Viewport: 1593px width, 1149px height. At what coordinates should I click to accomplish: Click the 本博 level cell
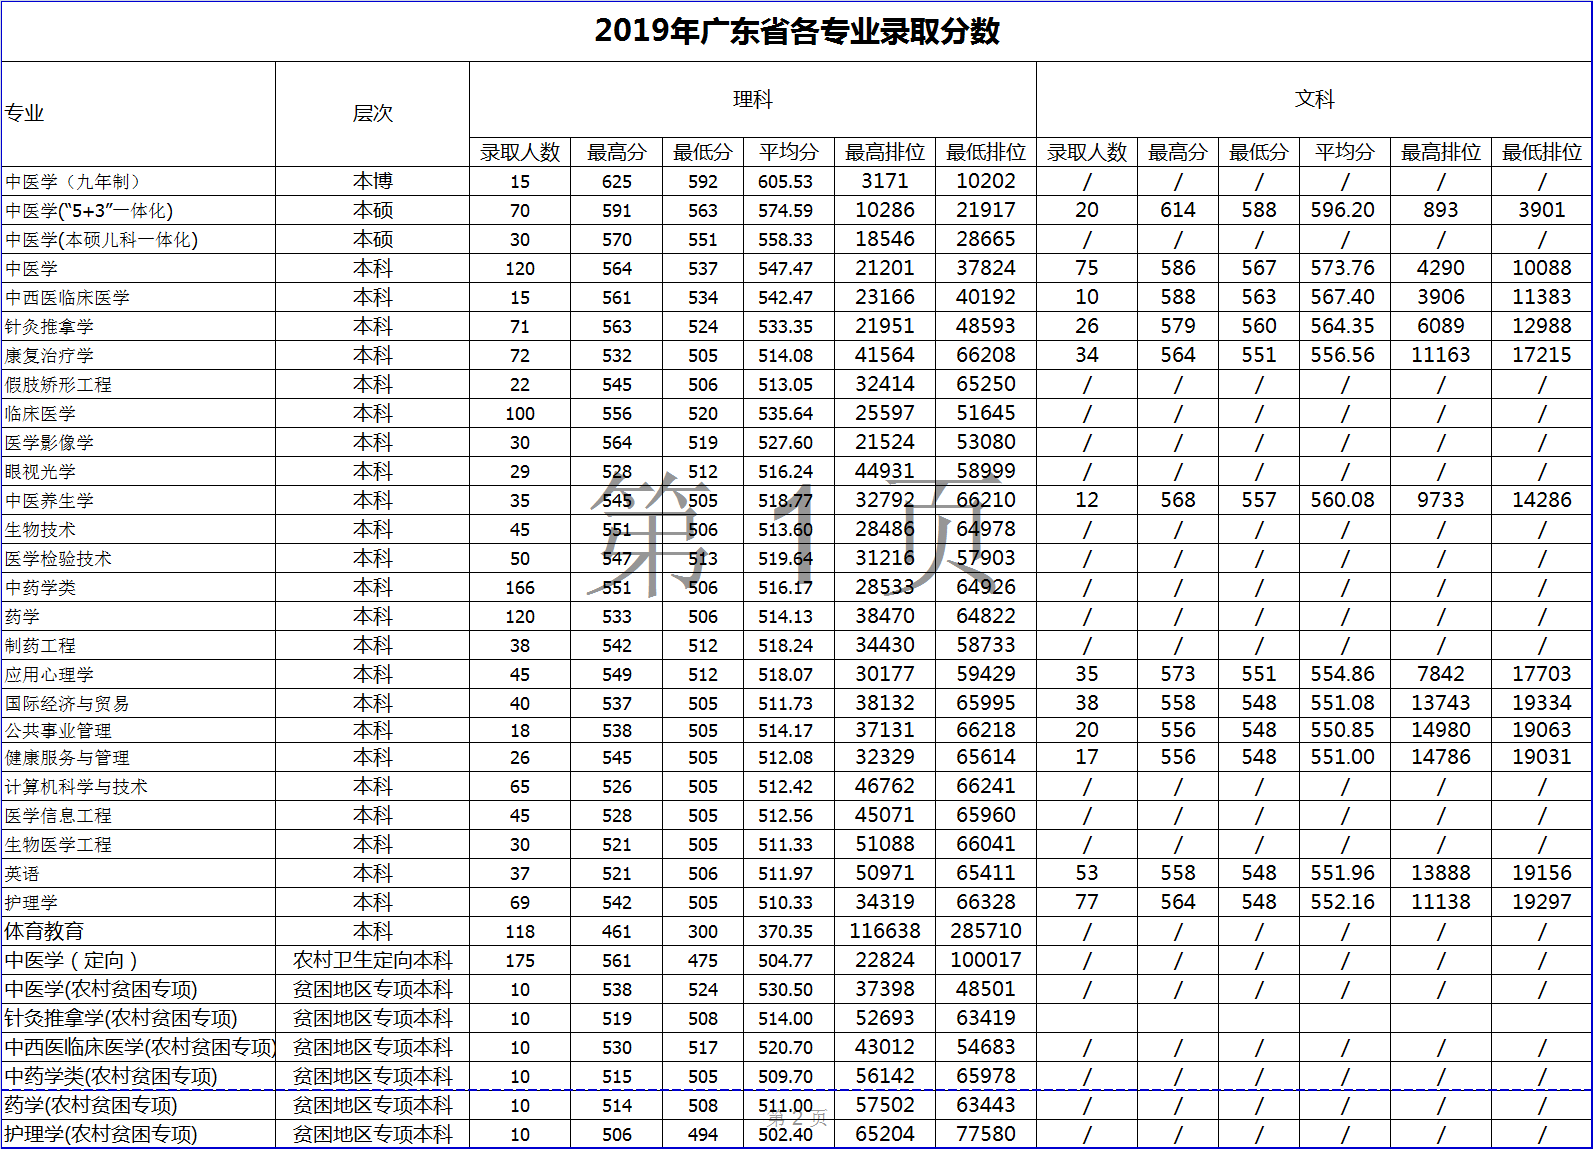[373, 181]
